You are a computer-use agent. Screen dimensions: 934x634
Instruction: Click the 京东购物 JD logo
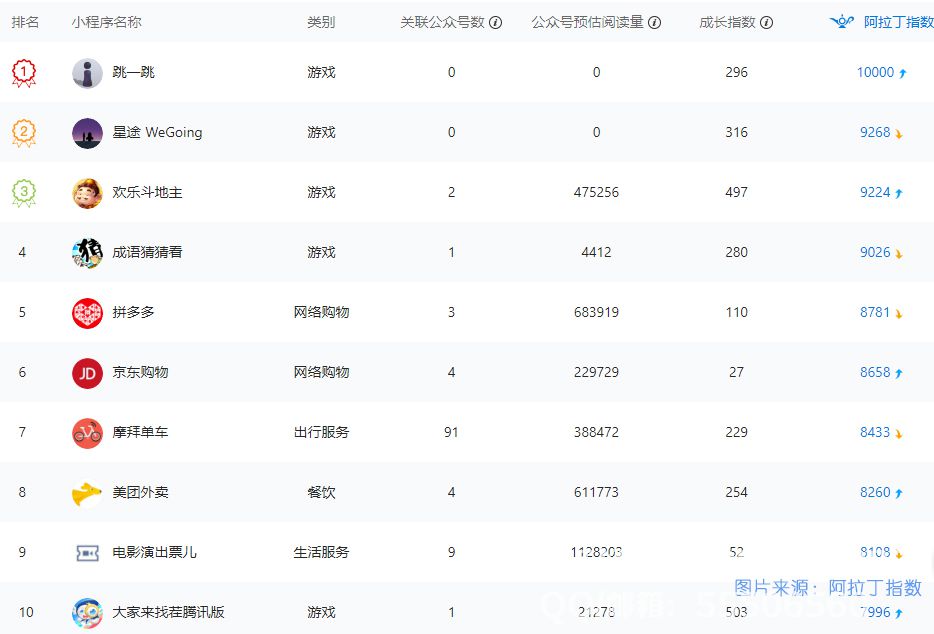[x=87, y=373]
